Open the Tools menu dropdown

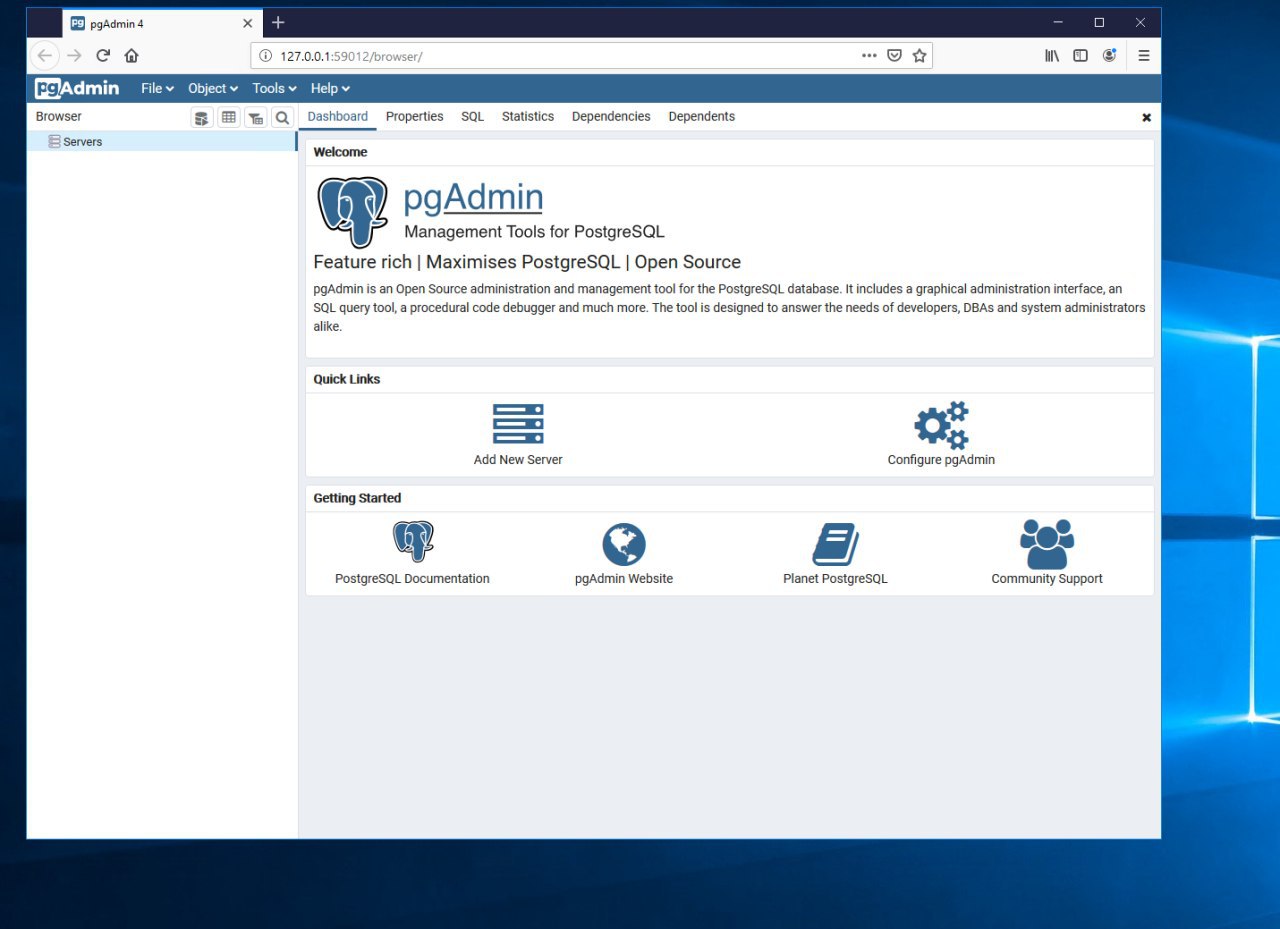pyautogui.click(x=275, y=88)
